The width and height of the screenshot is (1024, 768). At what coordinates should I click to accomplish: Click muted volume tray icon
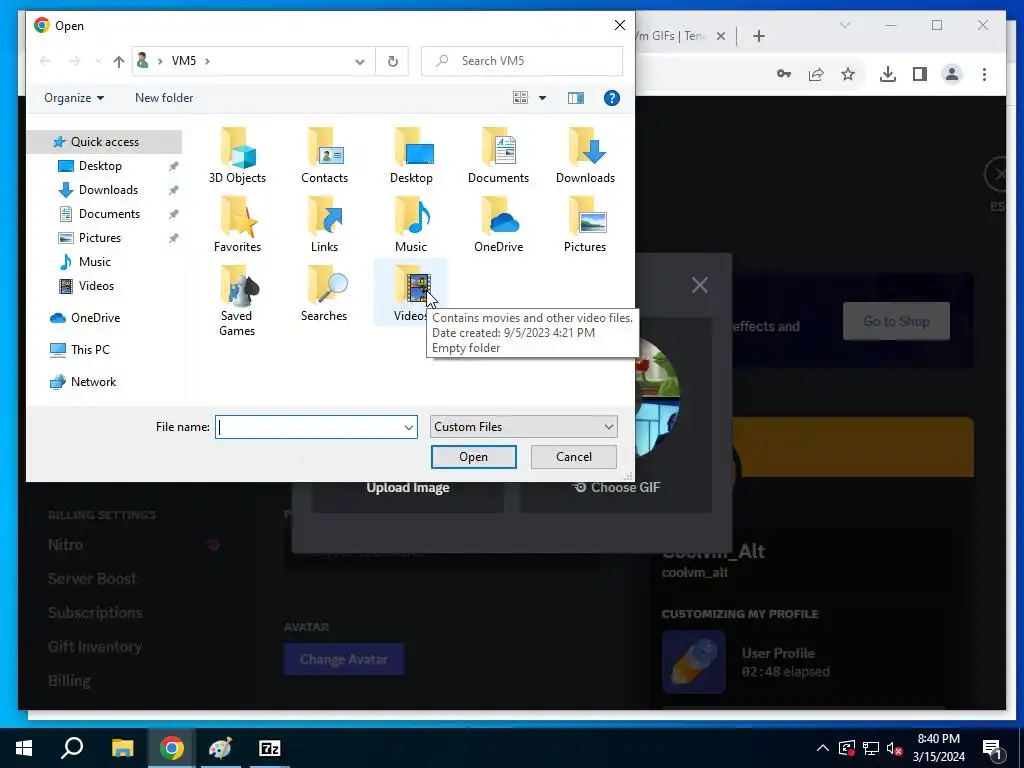pos(895,748)
